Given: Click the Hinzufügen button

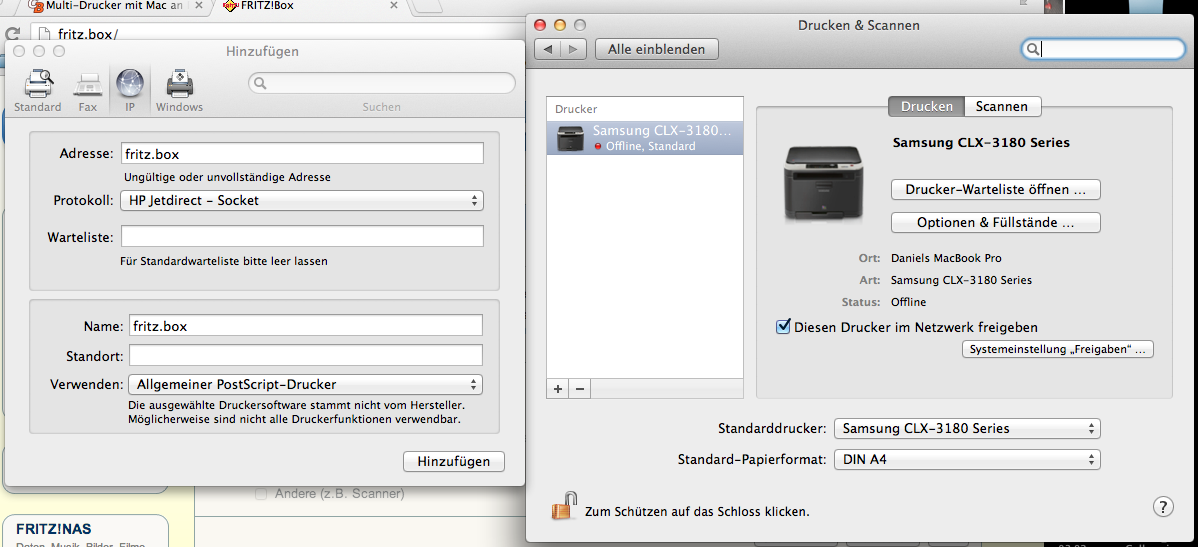Looking at the screenshot, I should pos(454,461).
